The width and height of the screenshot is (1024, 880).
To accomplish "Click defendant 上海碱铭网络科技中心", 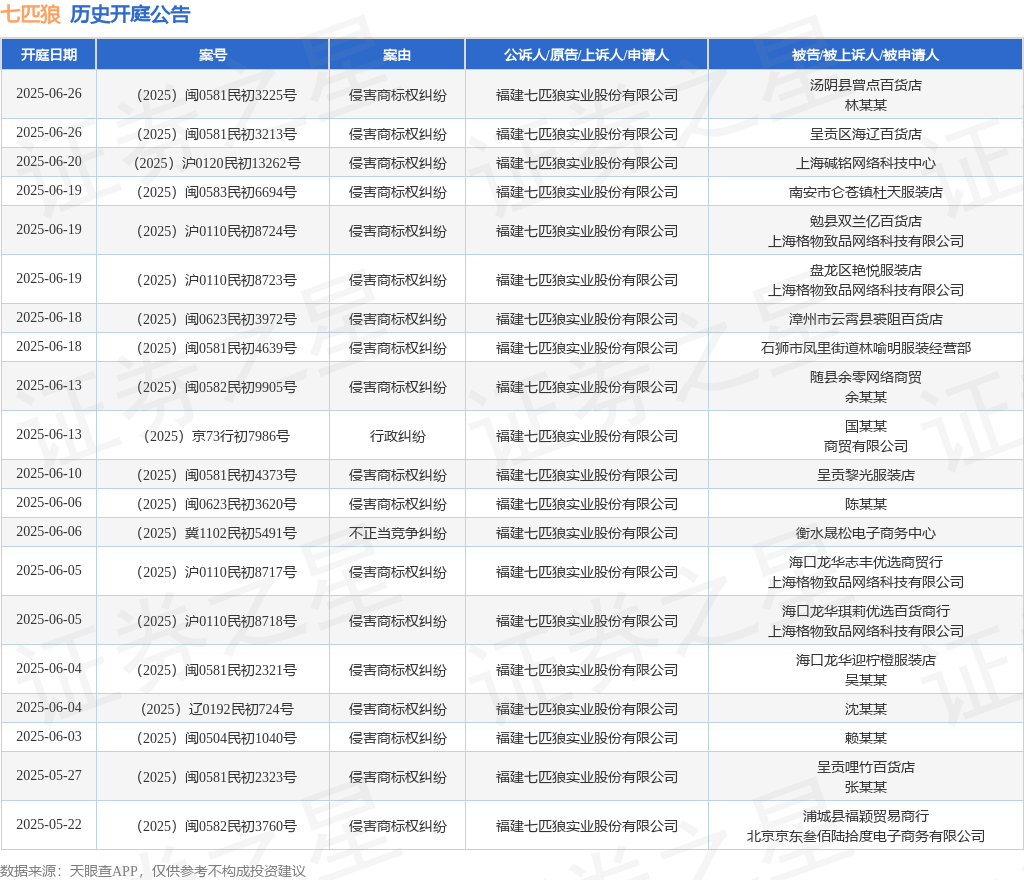I will (866, 163).
